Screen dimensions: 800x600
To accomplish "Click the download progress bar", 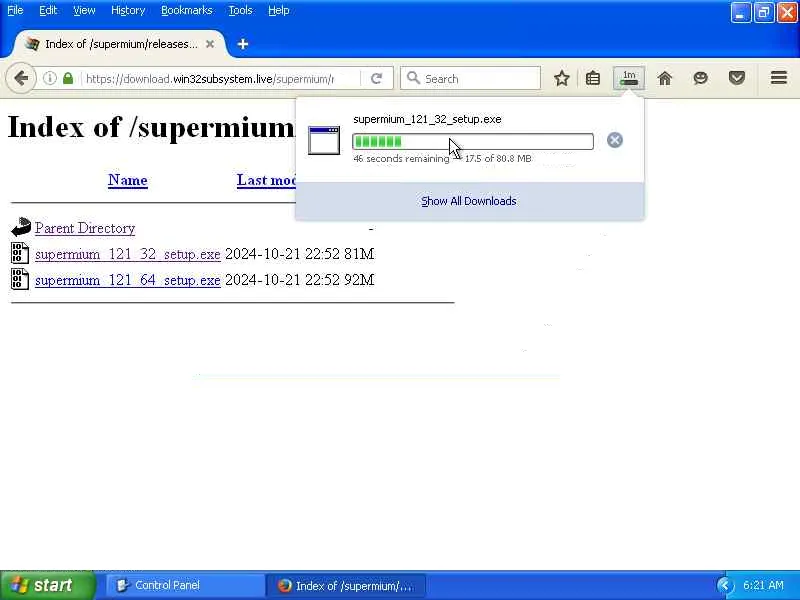I will click(473, 141).
